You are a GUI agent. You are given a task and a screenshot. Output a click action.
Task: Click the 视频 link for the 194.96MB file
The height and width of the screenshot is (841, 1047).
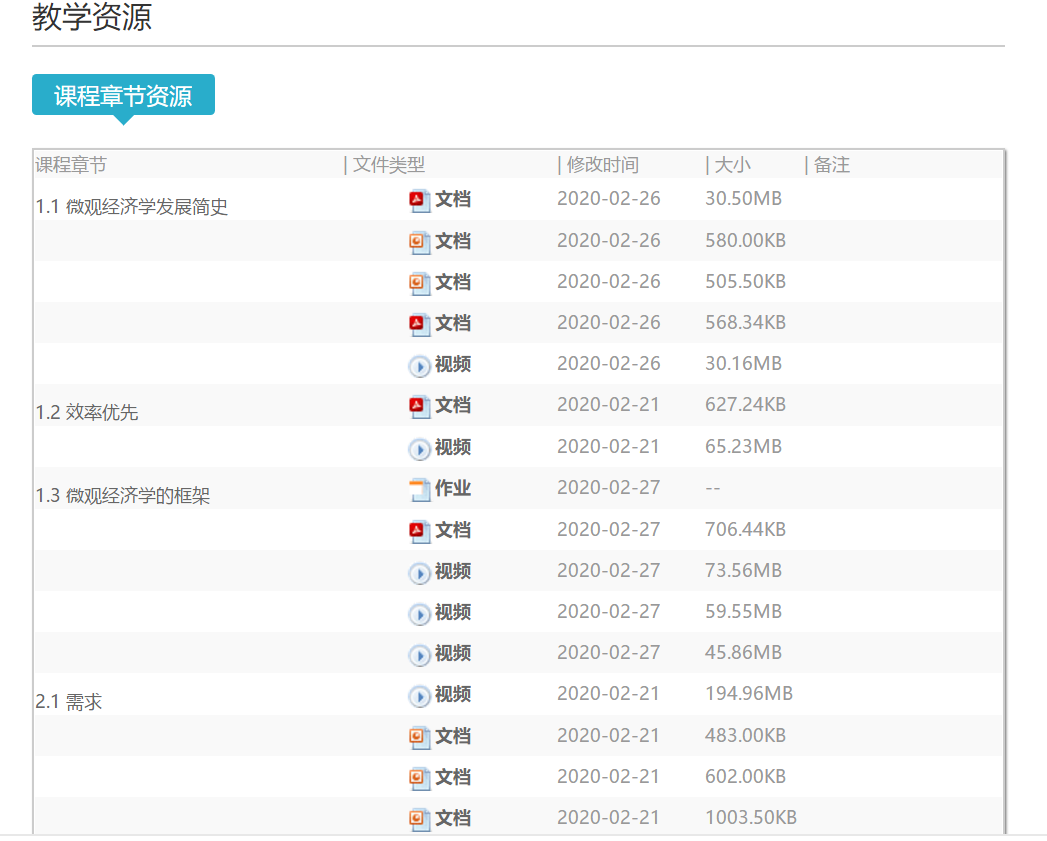tap(453, 694)
